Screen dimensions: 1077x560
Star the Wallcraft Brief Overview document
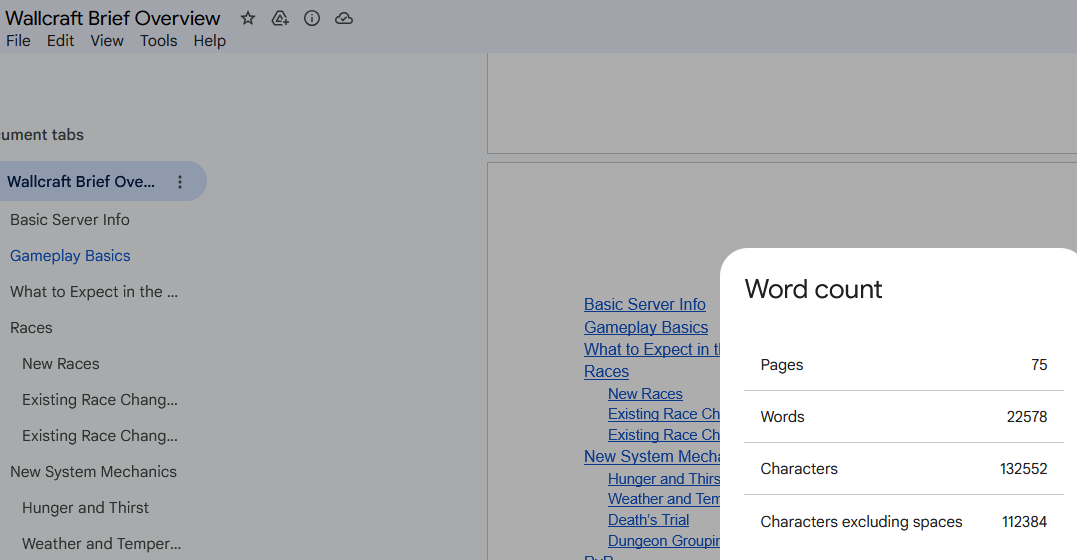pyautogui.click(x=248, y=19)
